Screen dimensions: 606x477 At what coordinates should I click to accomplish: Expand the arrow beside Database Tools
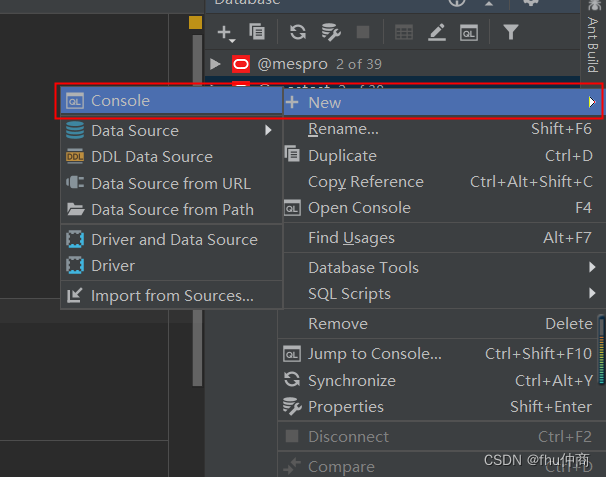[x=592, y=267]
